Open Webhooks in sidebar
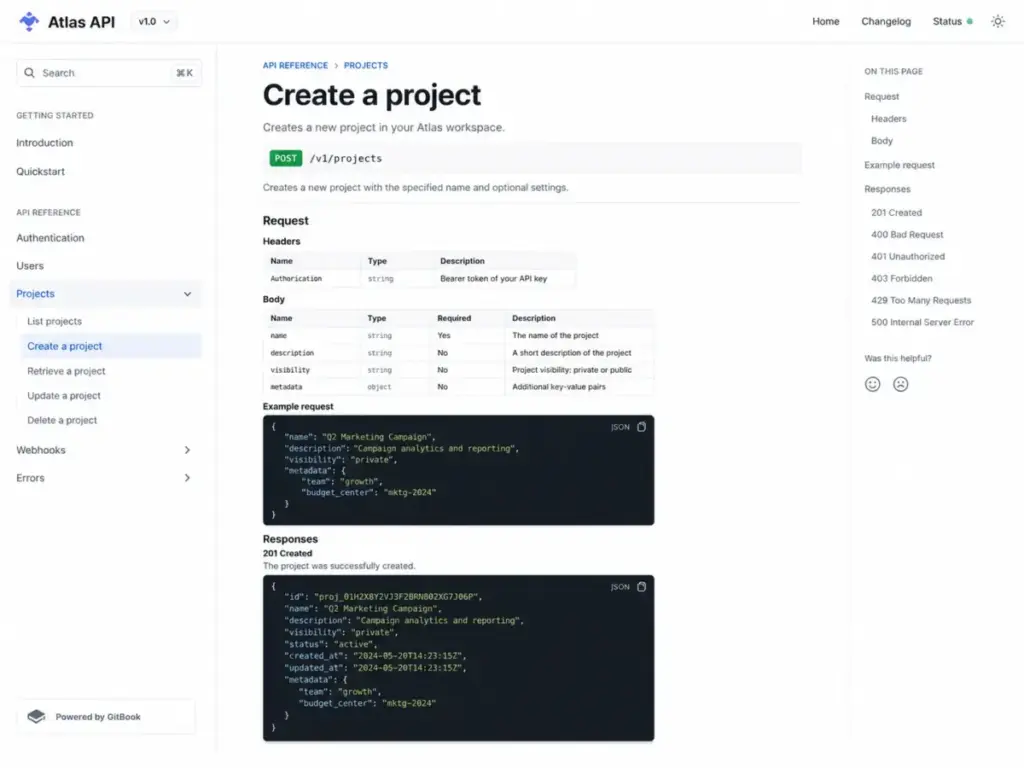 pyautogui.click(x=41, y=450)
